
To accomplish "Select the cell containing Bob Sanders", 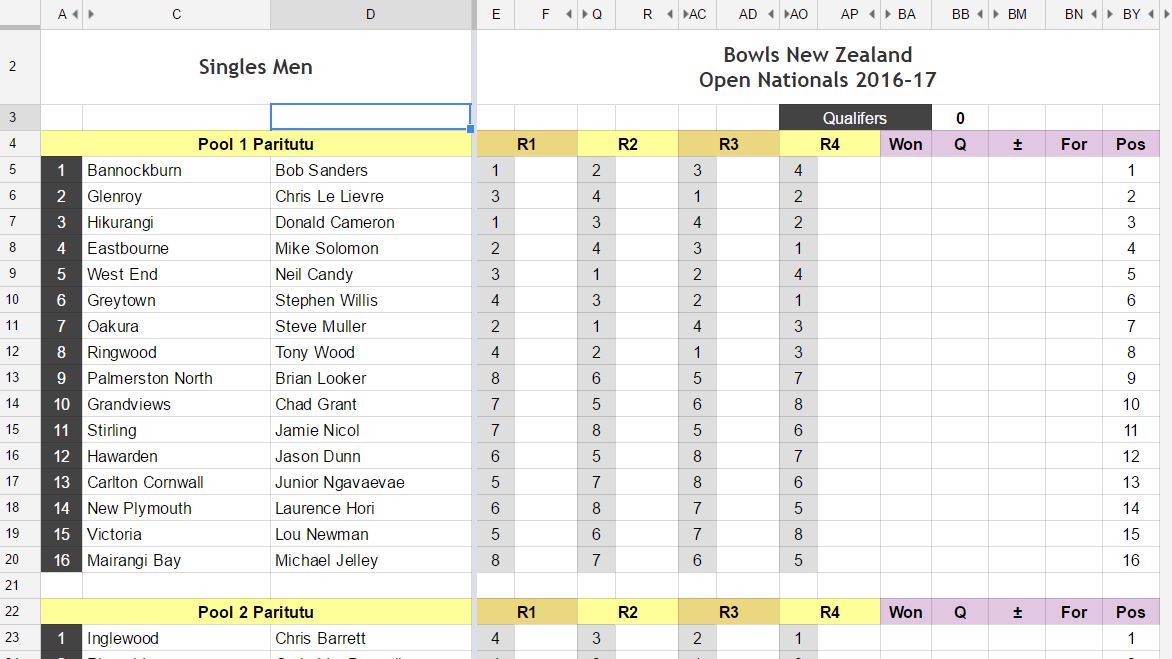I will click(372, 170).
